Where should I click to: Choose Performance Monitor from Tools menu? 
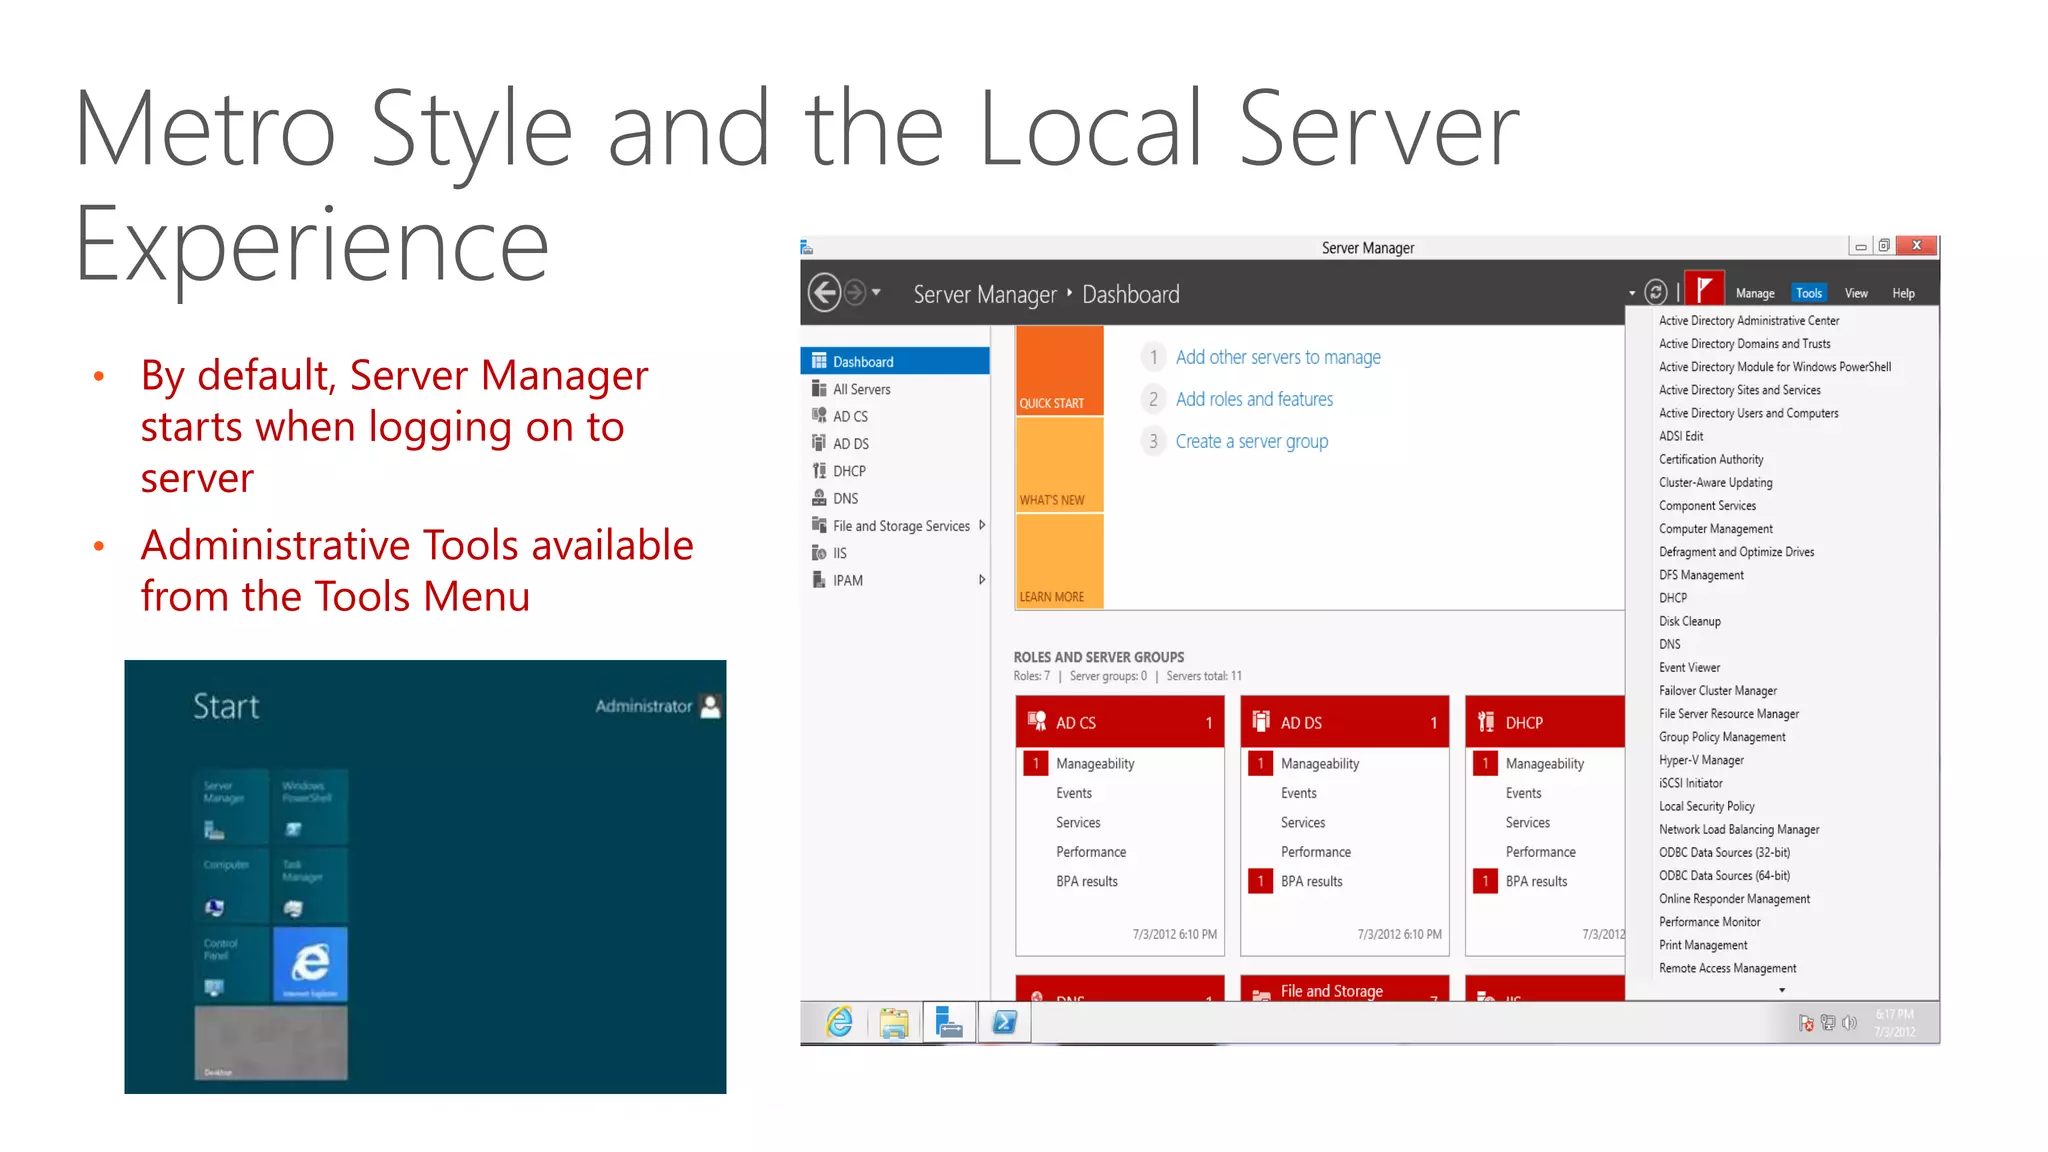point(1709,922)
